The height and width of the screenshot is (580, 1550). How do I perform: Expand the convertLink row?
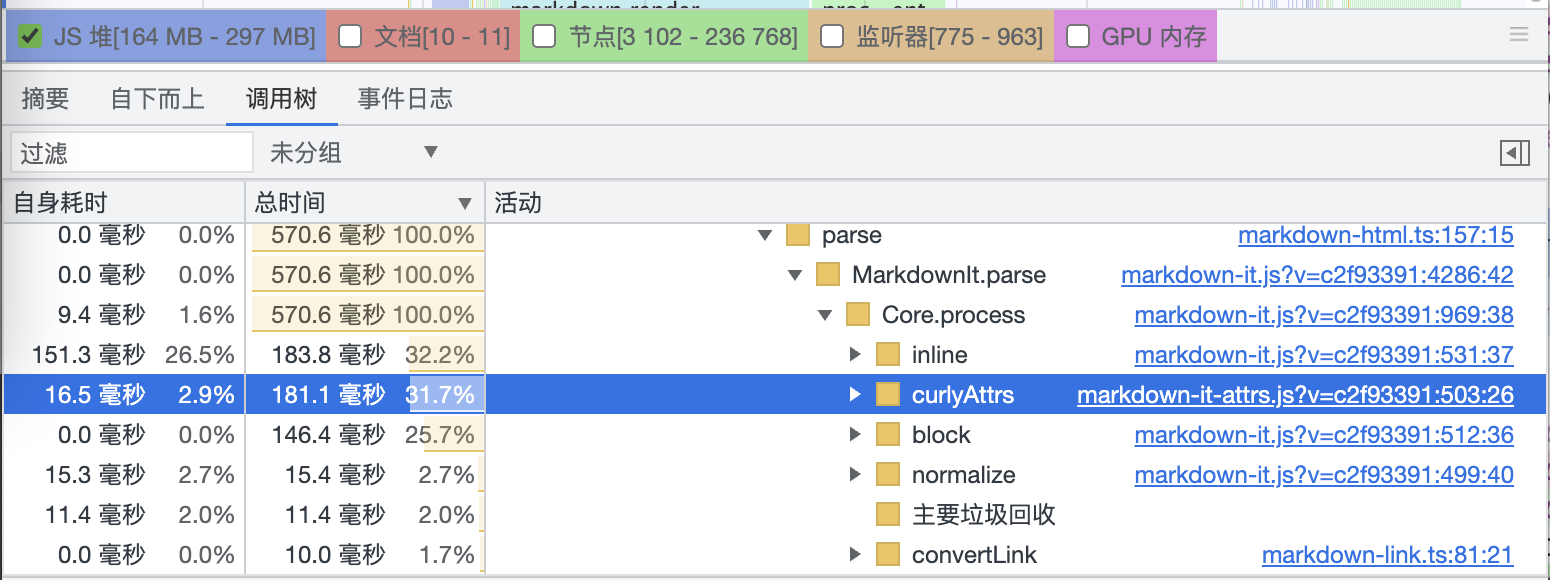click(855, 555)
